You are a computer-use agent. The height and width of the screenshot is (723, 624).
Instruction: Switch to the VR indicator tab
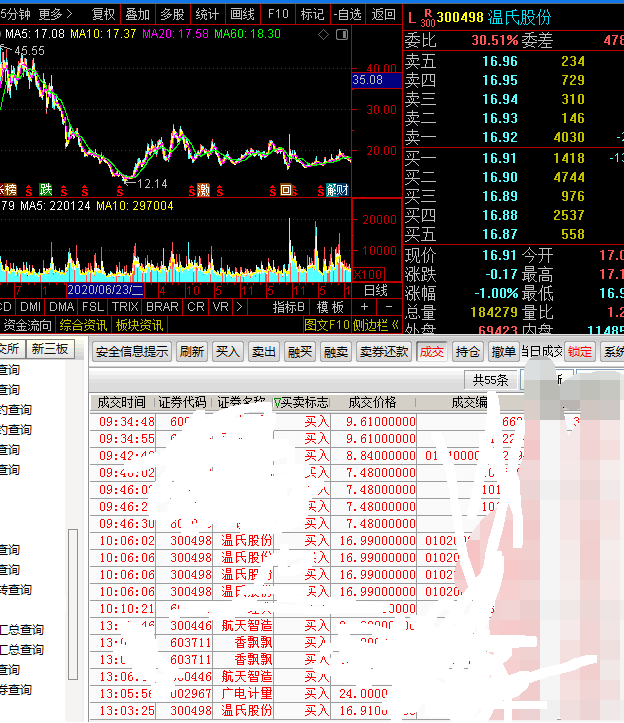pyautogui.click(x=220, y=307)
